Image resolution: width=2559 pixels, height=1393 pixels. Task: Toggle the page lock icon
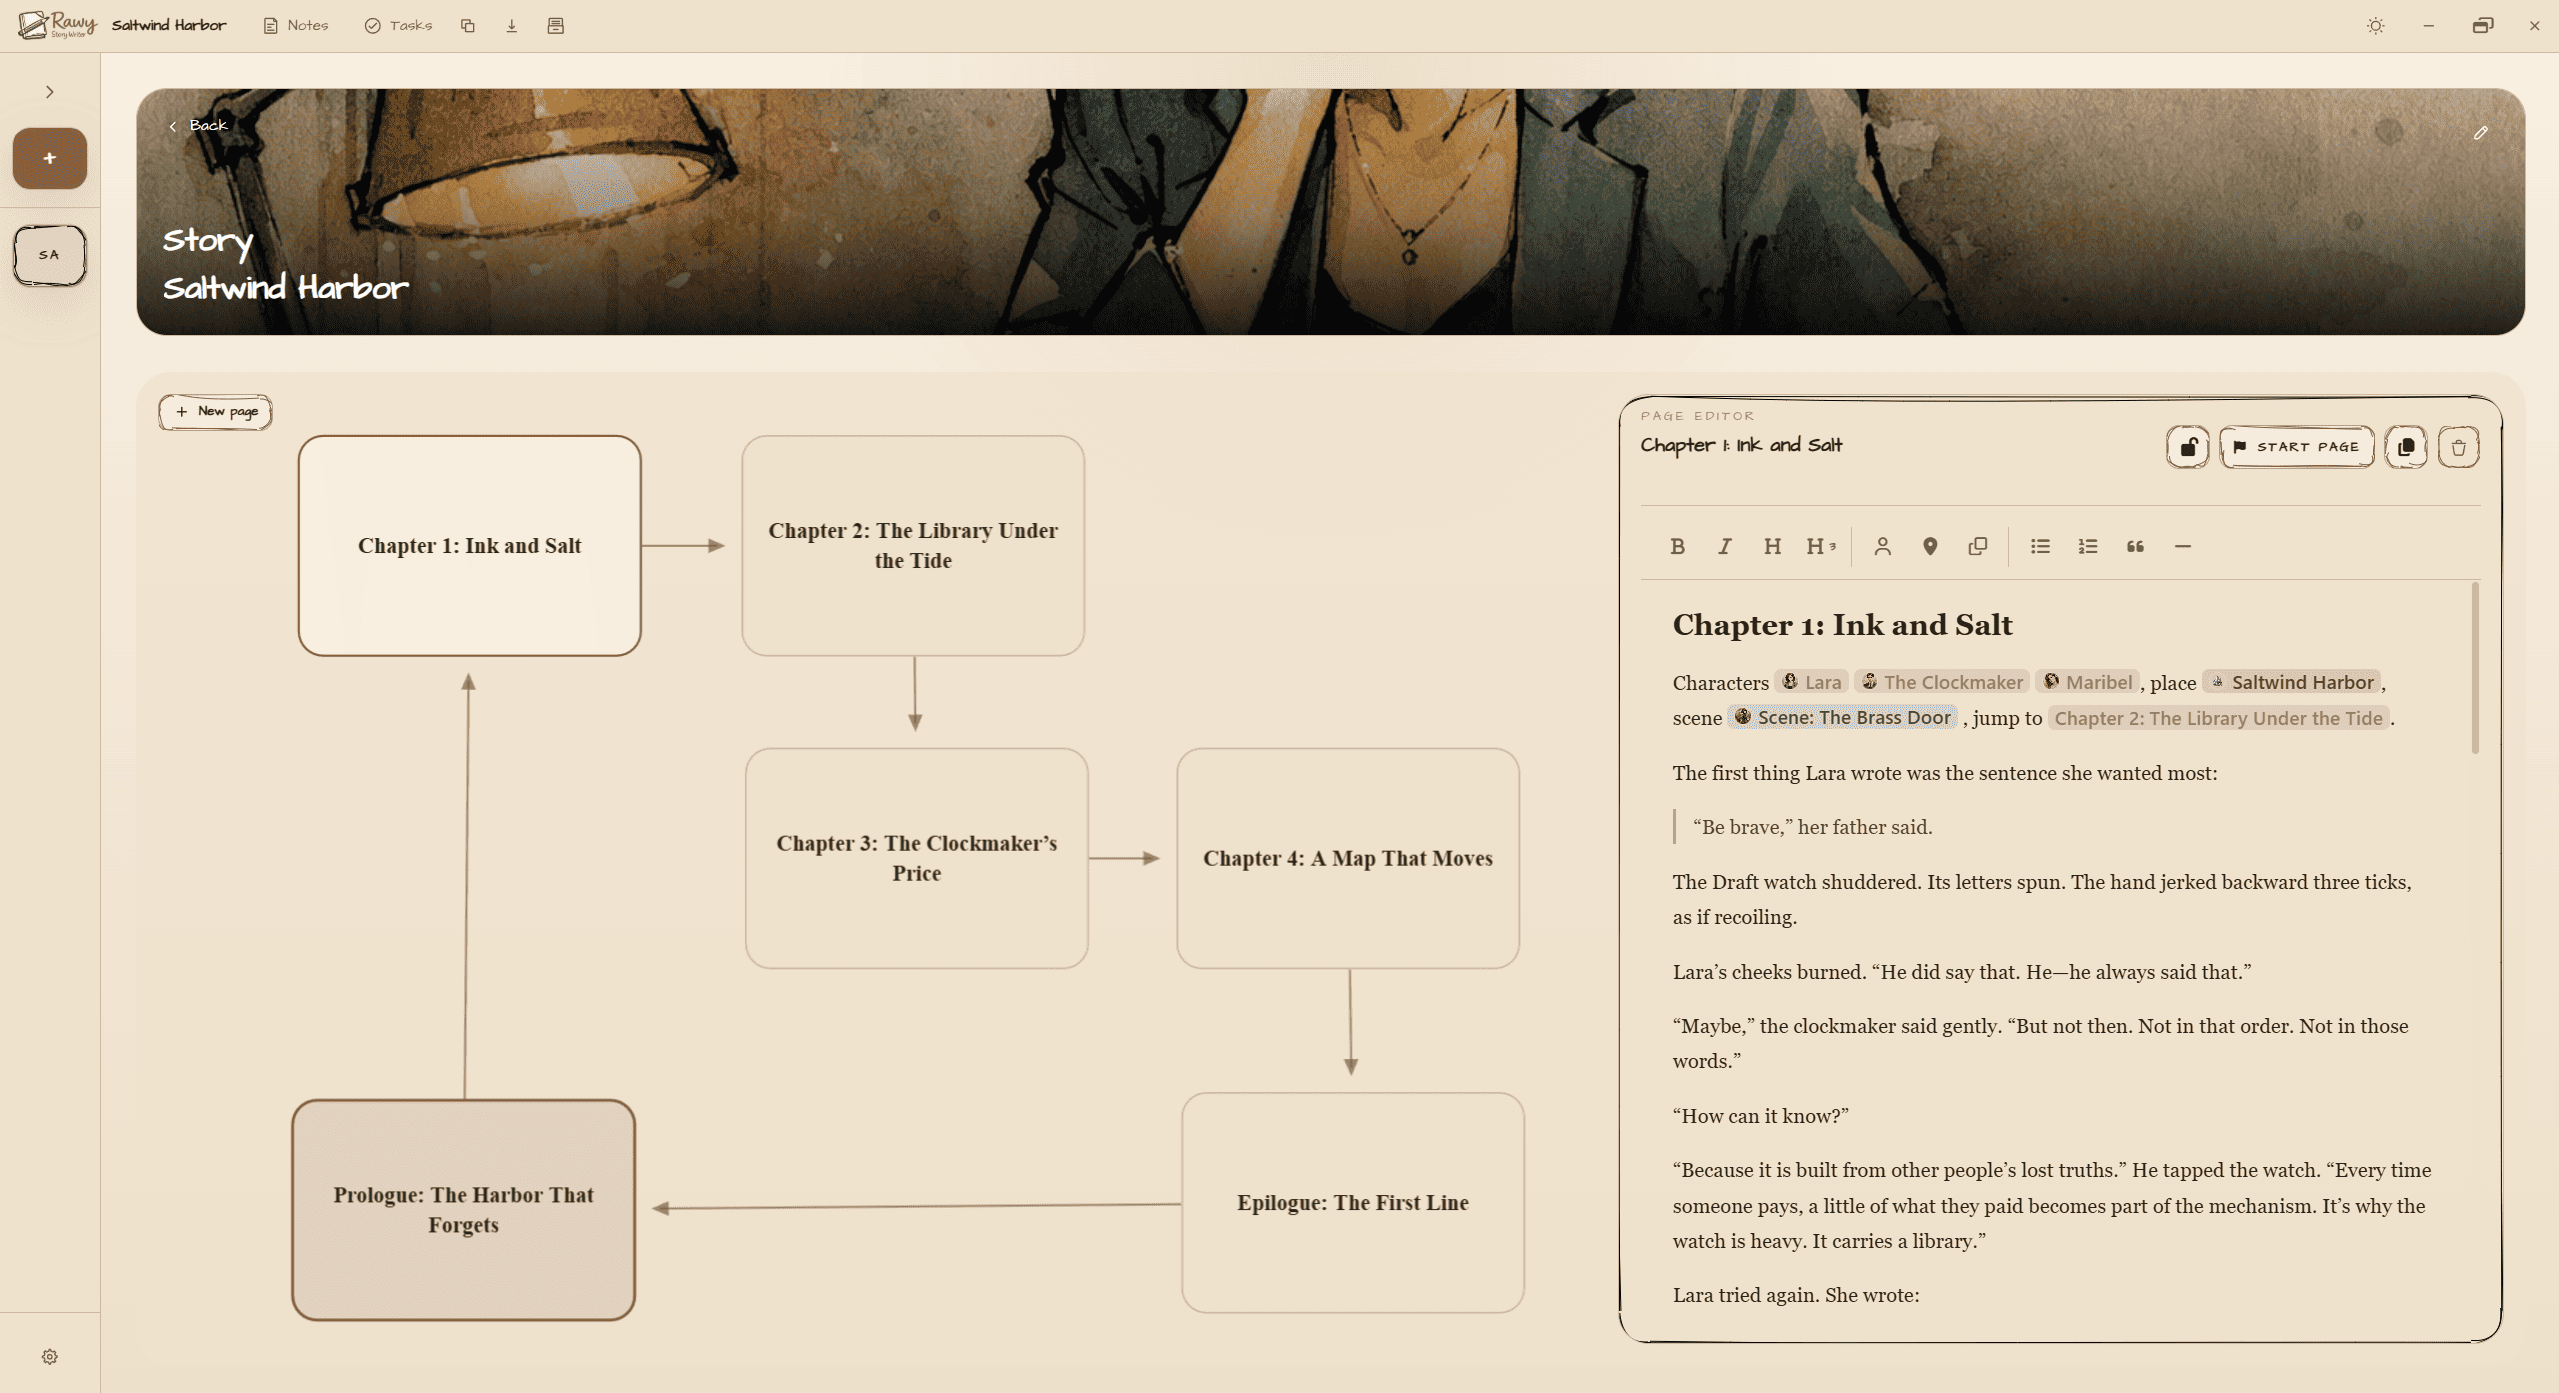pos(2188,447)
